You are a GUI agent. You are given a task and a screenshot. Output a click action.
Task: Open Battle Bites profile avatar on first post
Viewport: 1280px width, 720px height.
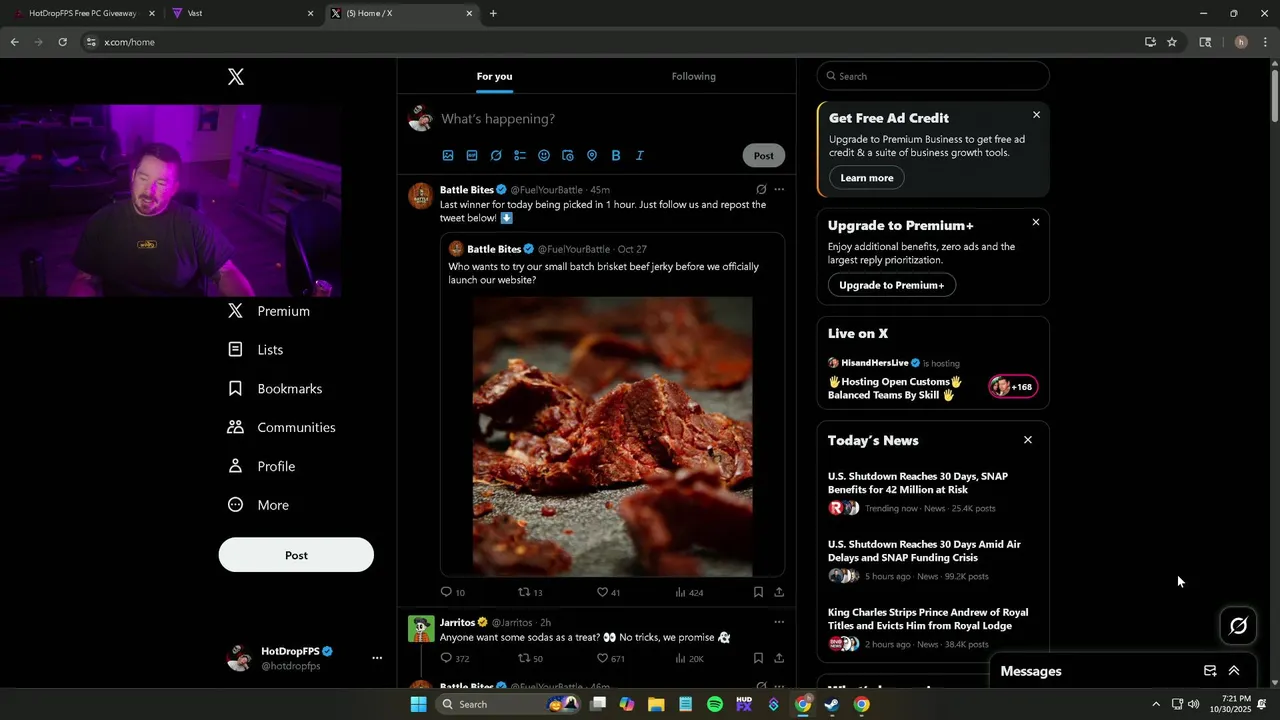421,195
